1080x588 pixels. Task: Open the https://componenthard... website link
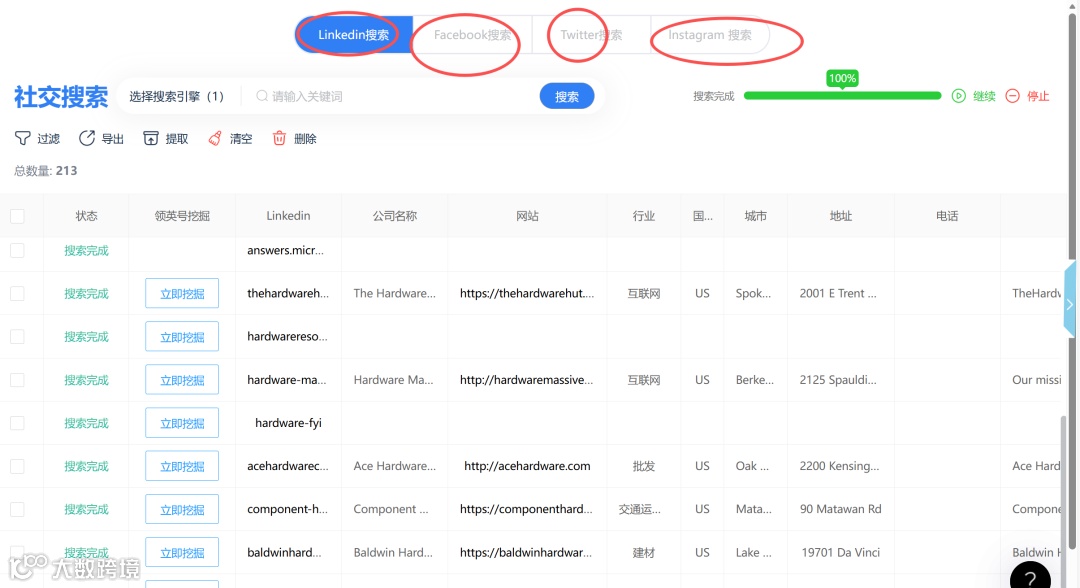point(527,510)
